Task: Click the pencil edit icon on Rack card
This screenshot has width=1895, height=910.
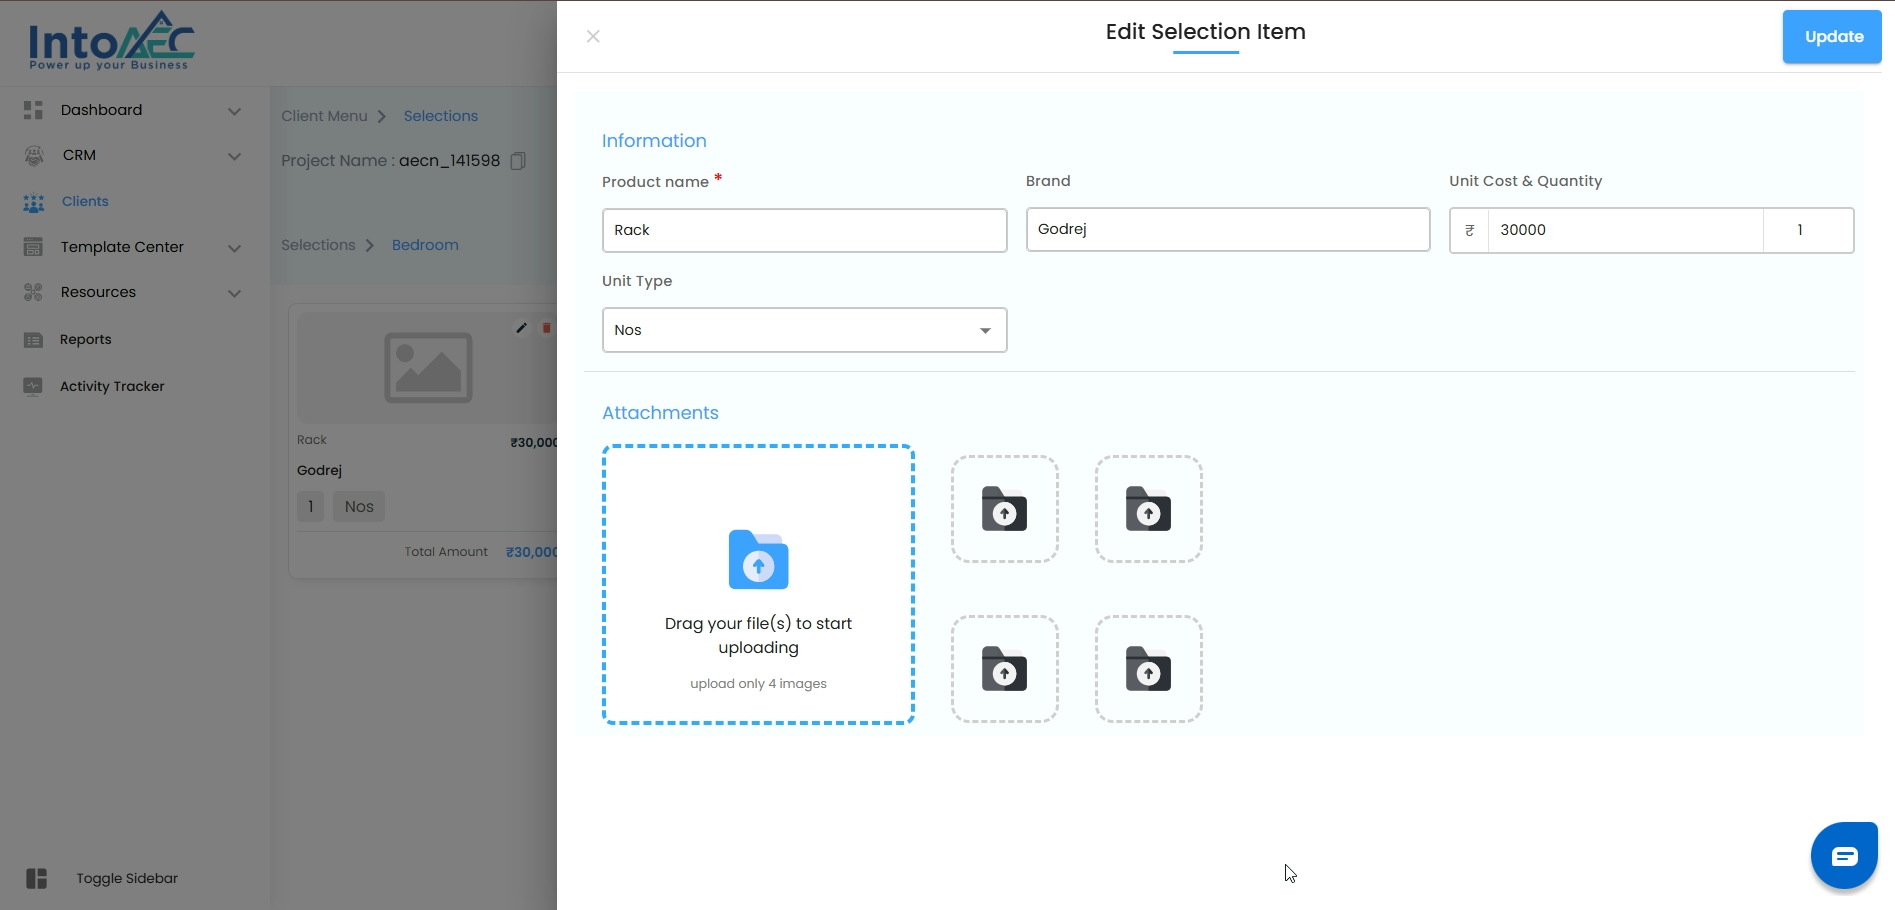Action: (x=521, y=328)
